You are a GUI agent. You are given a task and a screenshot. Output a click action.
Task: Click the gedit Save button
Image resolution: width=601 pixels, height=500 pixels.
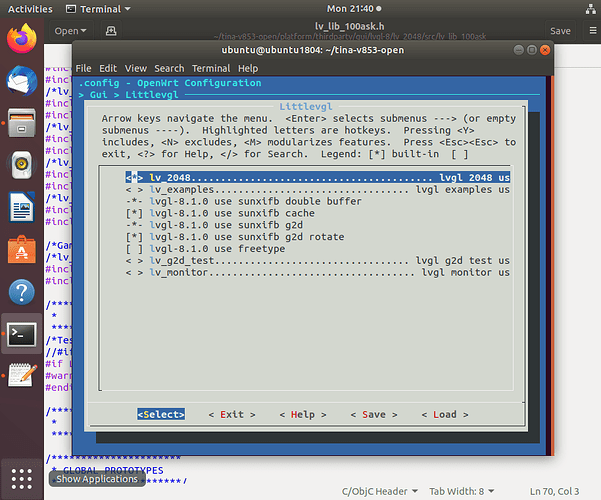560,31
